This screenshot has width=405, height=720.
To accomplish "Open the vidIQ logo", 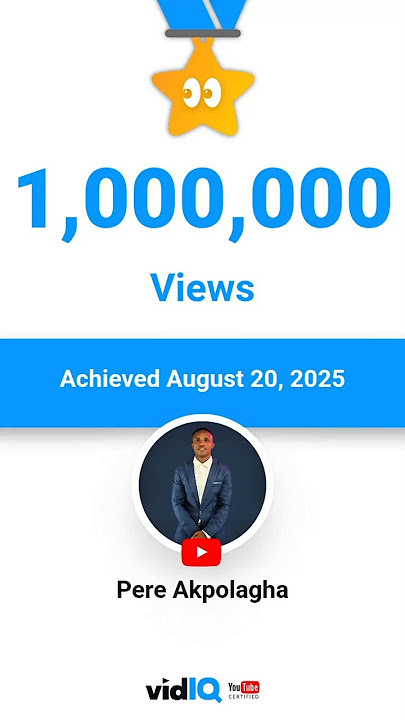I will [x=183, y=690].
